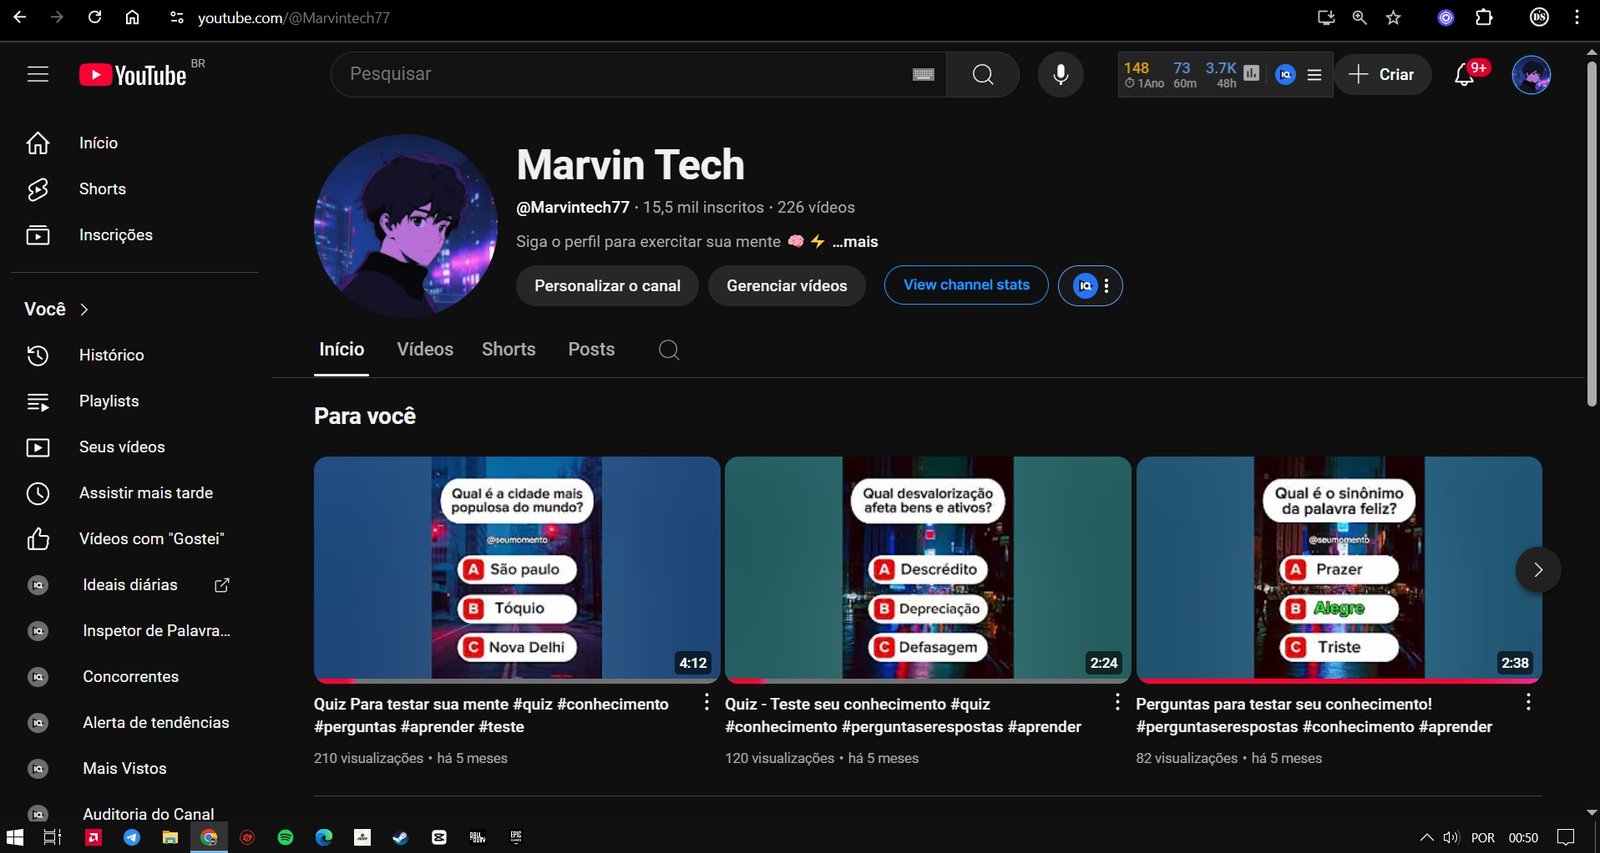Switch to the Posts tab
The width and height of the screenshot is (1600, 853).
pos(591,349)
